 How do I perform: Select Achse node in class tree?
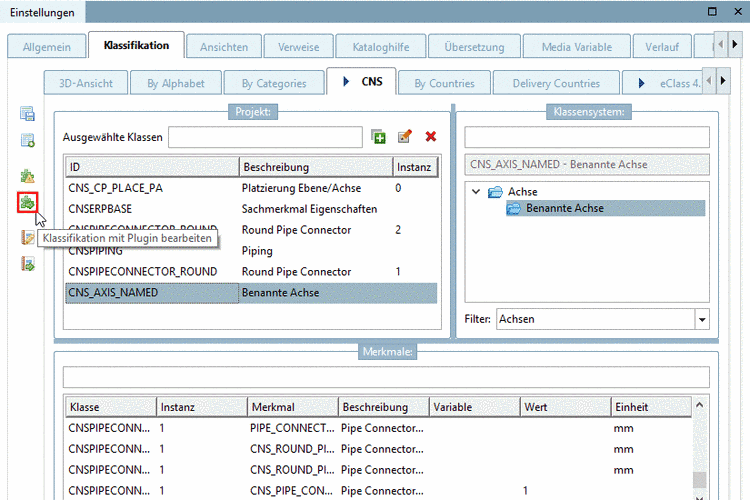(522, 192)
